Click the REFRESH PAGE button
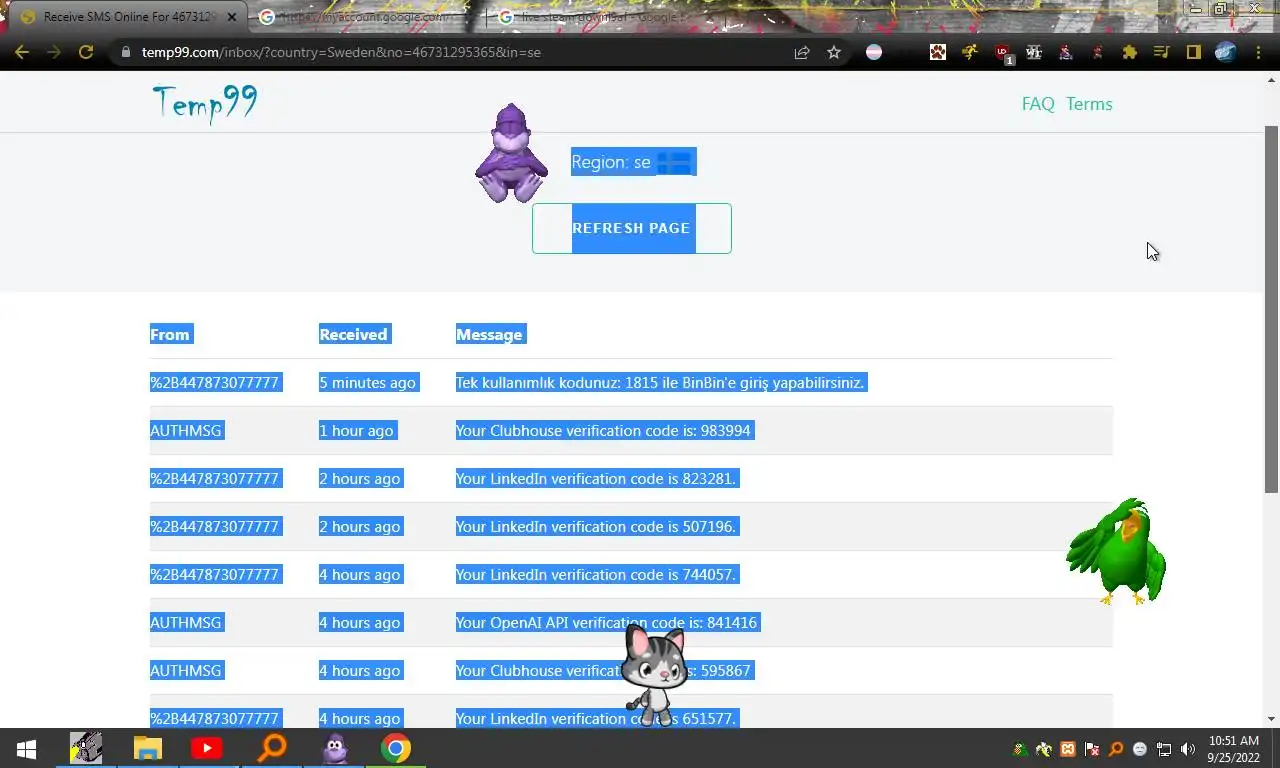 [x=632, y=228]
